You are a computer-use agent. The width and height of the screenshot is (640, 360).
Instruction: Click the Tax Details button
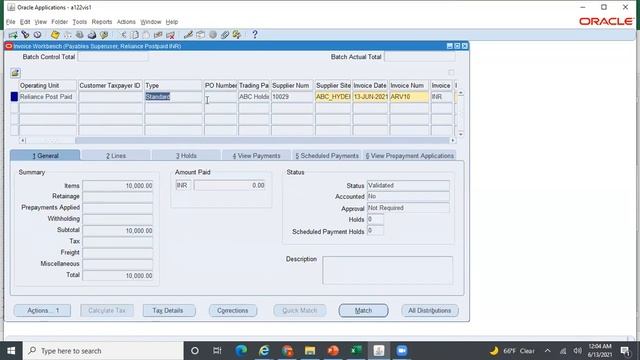point(169,311)
